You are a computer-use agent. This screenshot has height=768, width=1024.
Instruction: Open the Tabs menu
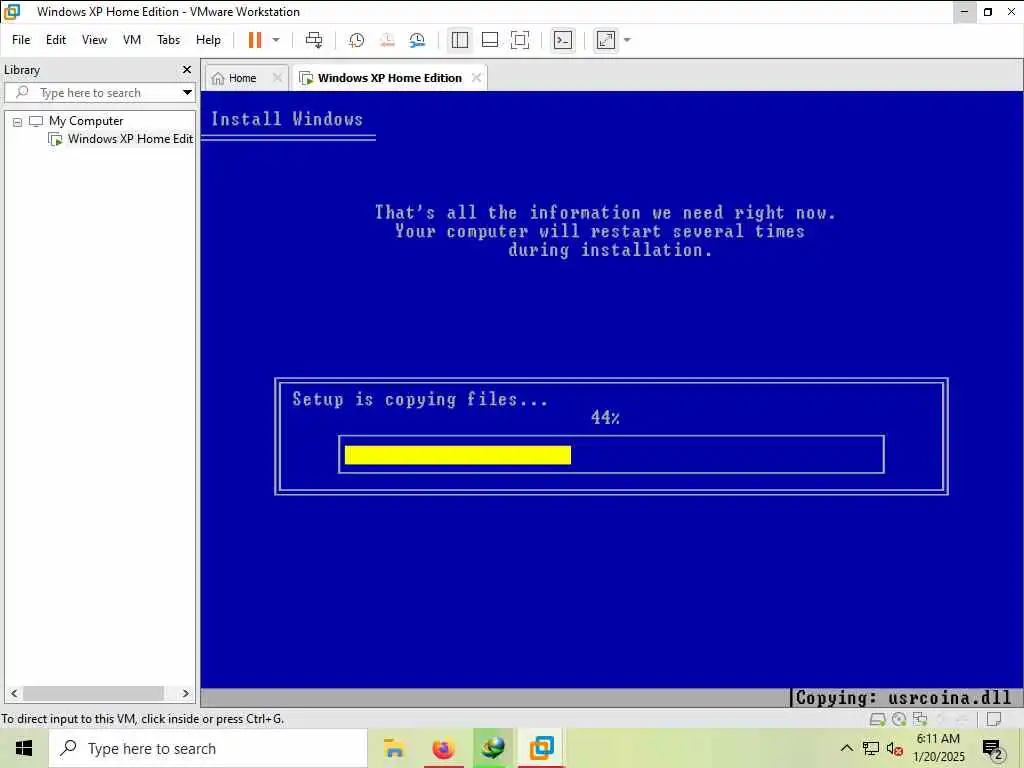point(168,40)
